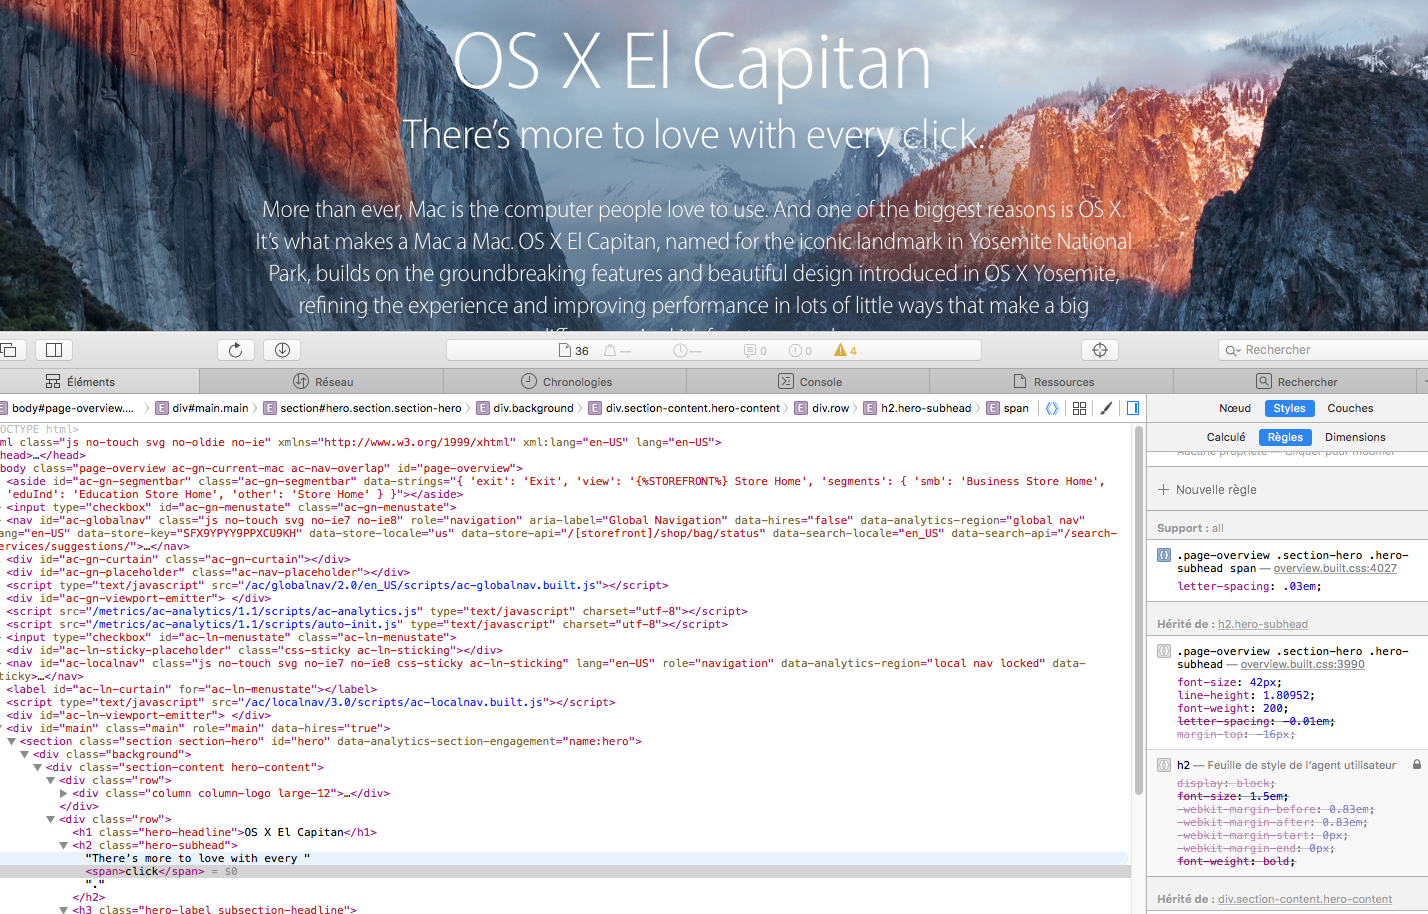Viewport: 1428px width, 914px height.
Task: Click the DOM tree vertical scrollbar
Action: tap(1138, 610)
